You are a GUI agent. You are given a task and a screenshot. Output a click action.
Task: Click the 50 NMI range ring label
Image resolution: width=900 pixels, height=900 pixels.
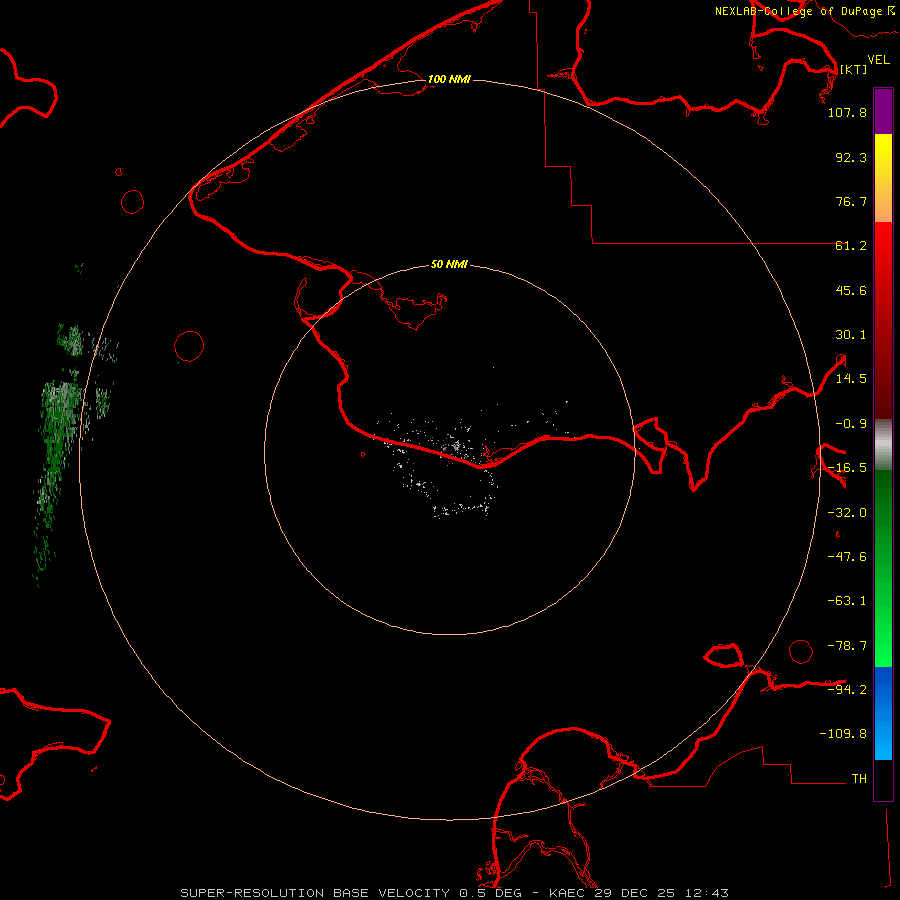tap(449, 265)
